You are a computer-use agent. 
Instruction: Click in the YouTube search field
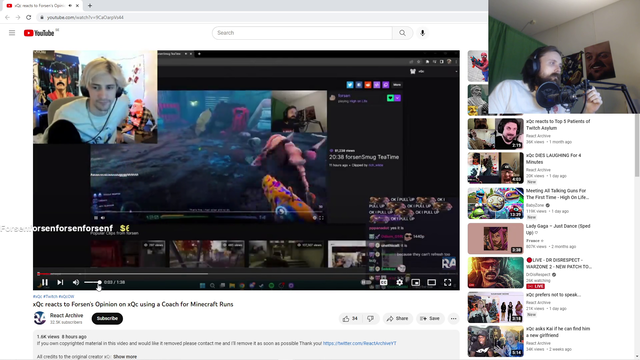point(302,33)
